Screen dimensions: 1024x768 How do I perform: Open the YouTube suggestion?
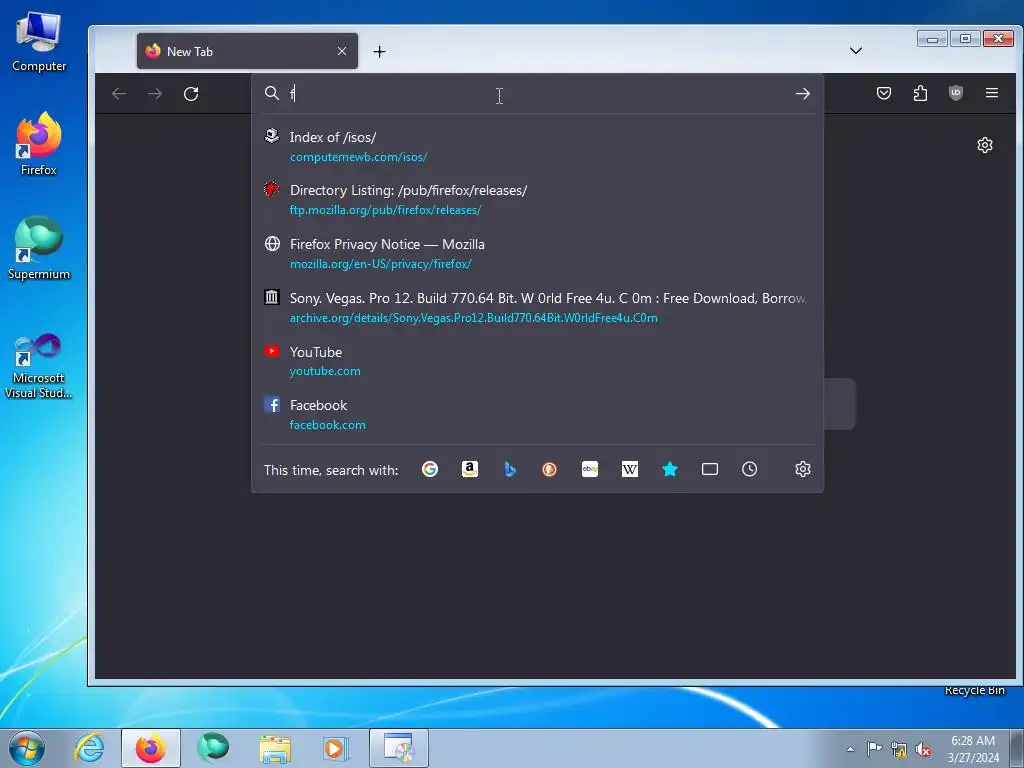tap(537, 361)
